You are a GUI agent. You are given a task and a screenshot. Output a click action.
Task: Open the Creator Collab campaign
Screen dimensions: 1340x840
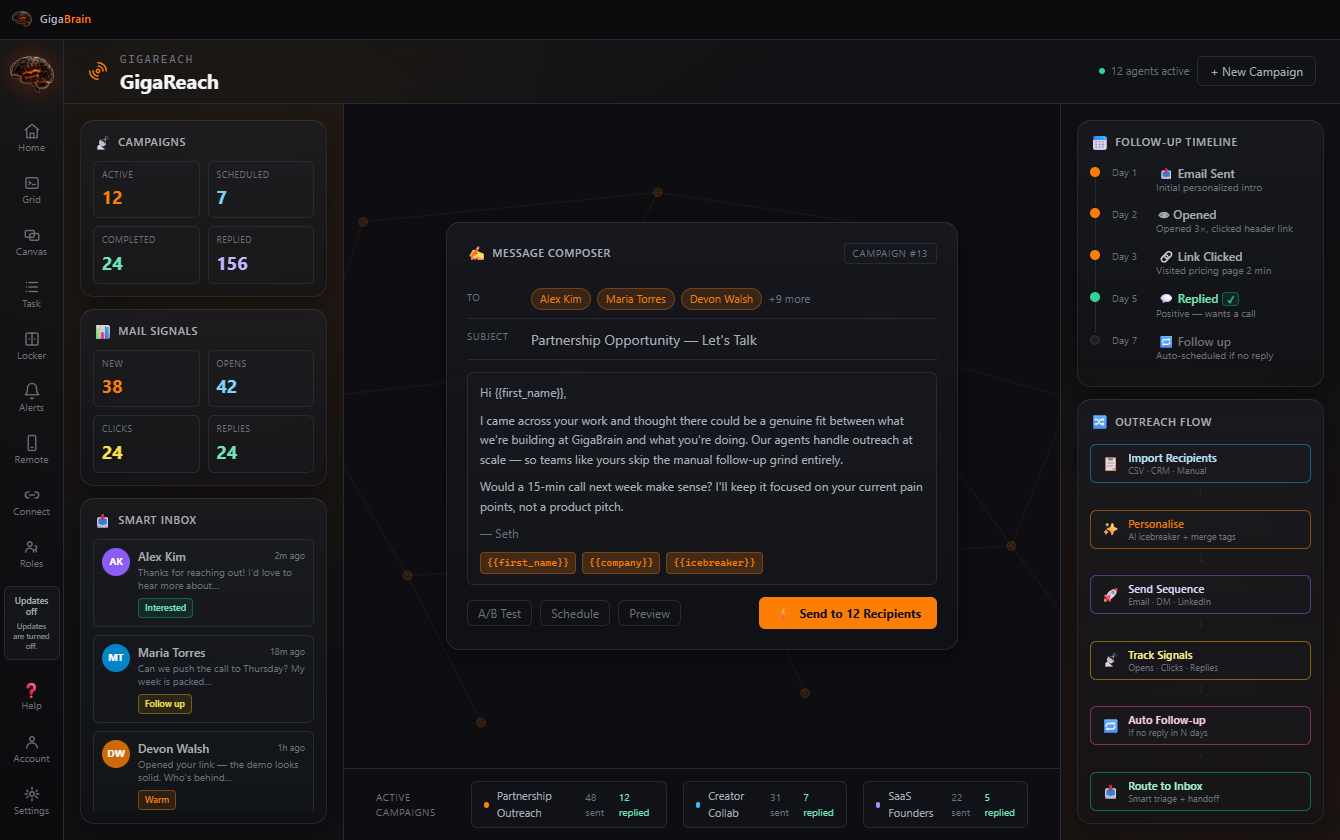[x=765, y=805]
